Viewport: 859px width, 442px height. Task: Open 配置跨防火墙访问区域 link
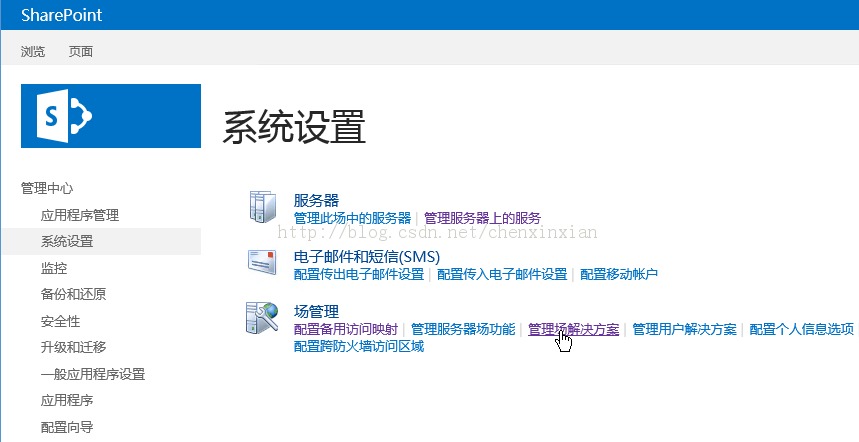(x=359, y=346)
